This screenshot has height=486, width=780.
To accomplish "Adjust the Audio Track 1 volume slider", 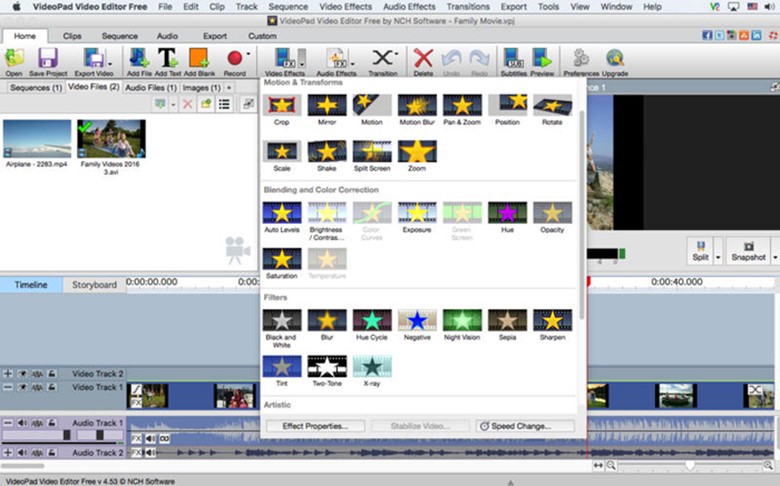I will tap(67, 435).
